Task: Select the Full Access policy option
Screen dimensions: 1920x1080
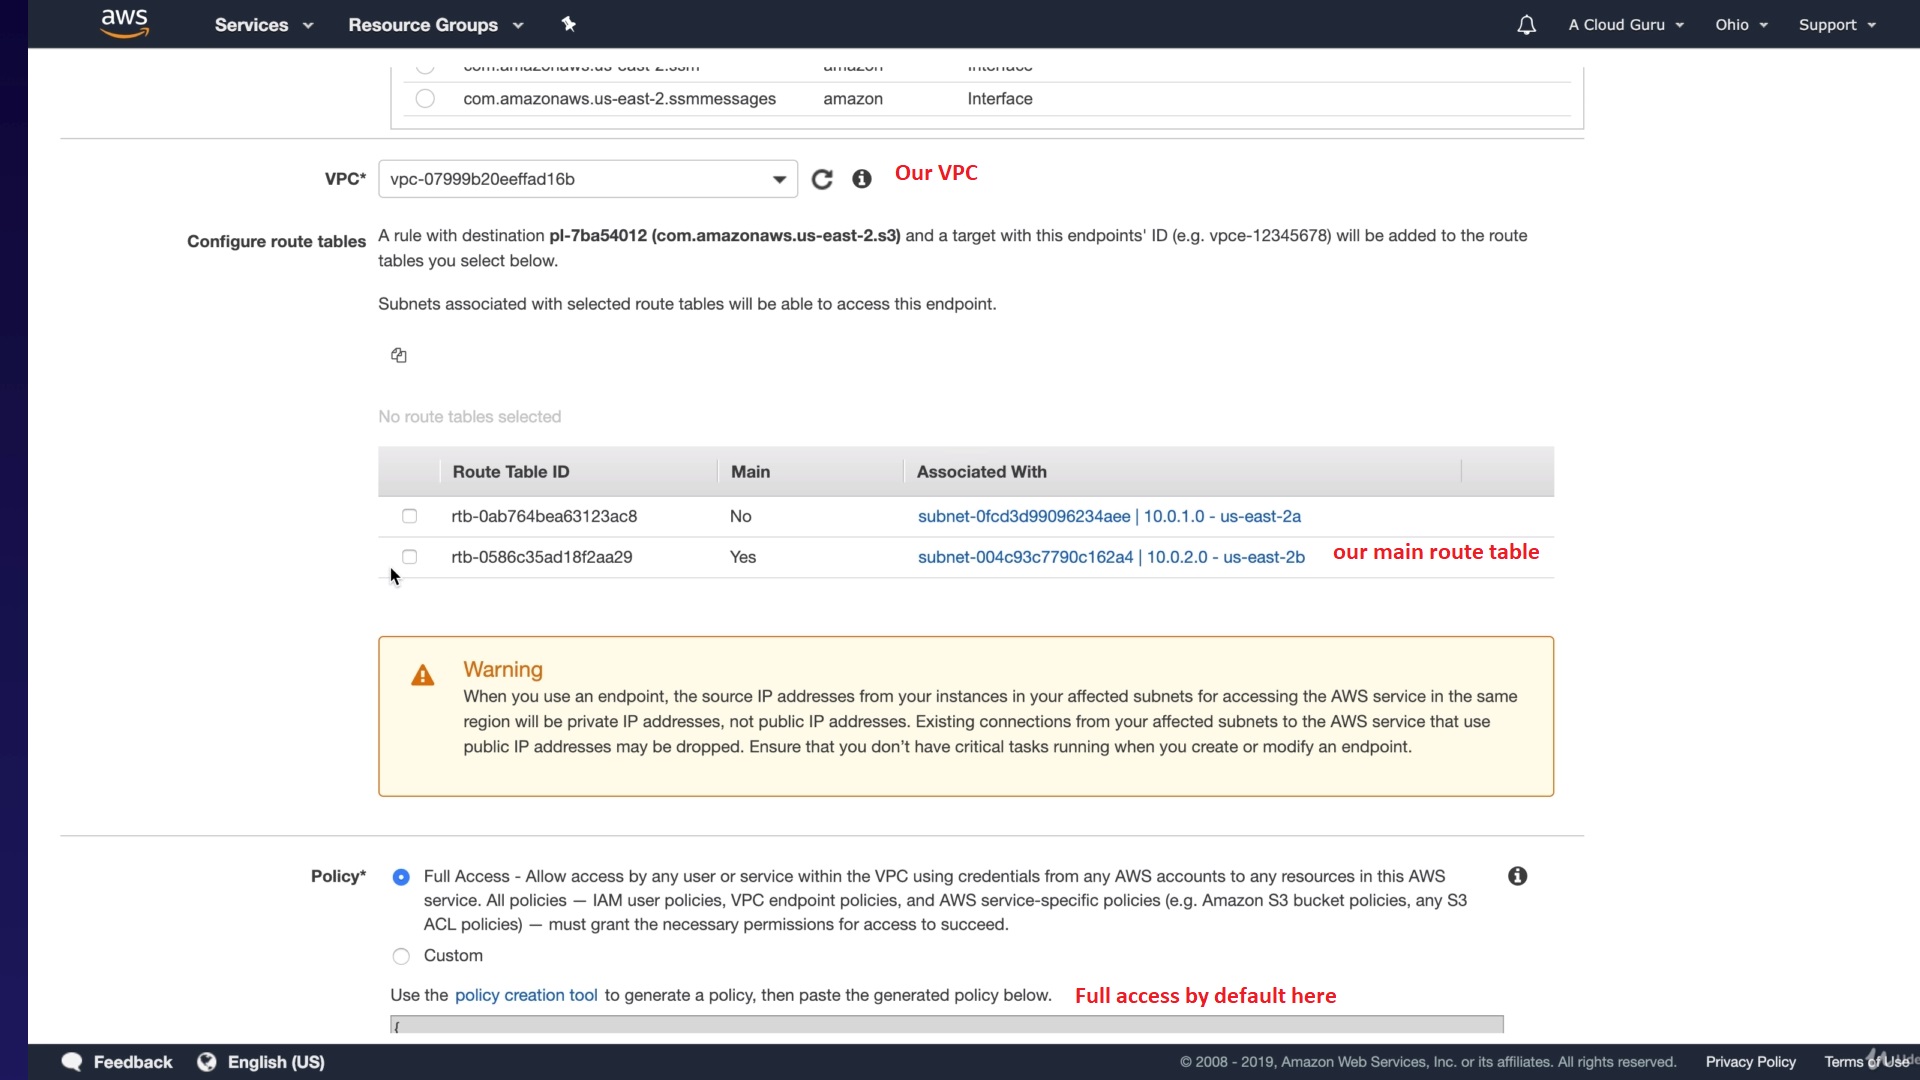Action: (x=401, y=877)
